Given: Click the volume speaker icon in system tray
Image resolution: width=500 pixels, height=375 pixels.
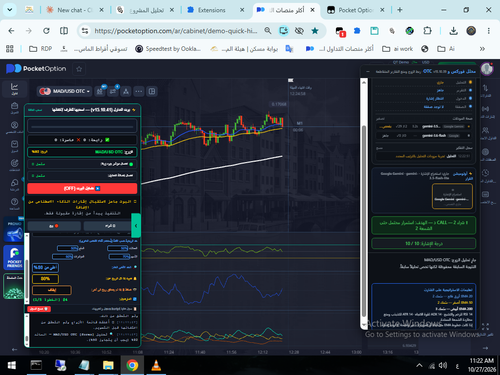Looking at the screenshot, I should [x=443, y=366].
